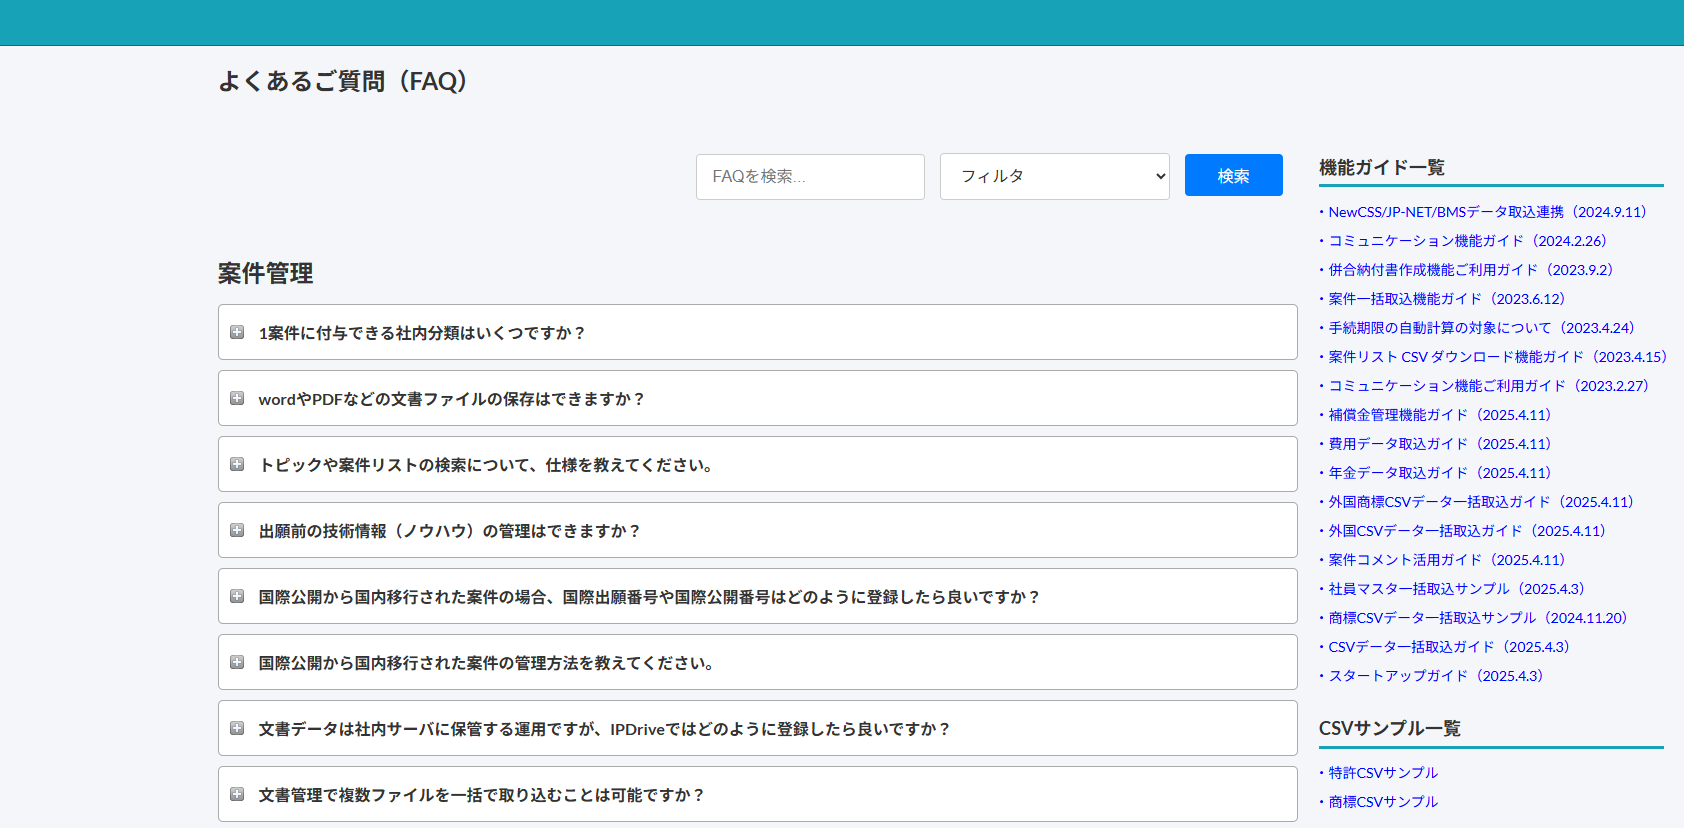
Task: Open 併合納付書作成機能ご利用ガイド link
Action: (x=1471, y=270)
